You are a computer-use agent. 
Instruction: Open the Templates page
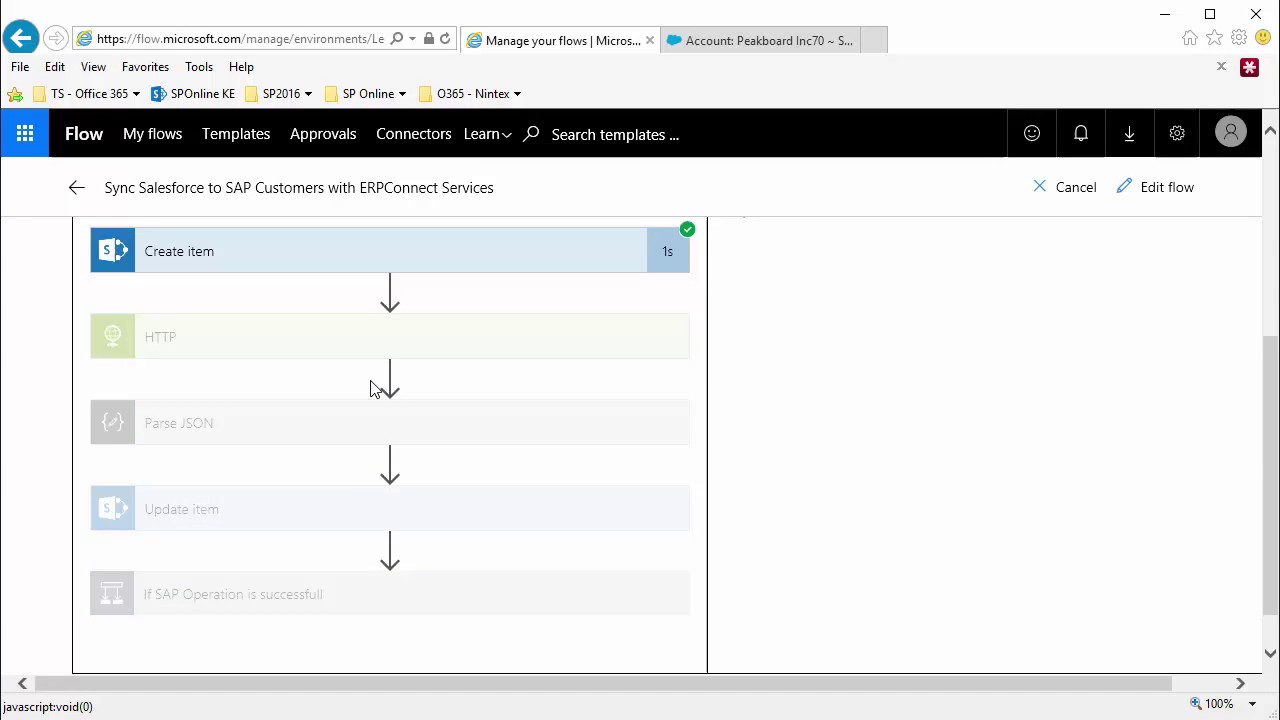236,134
